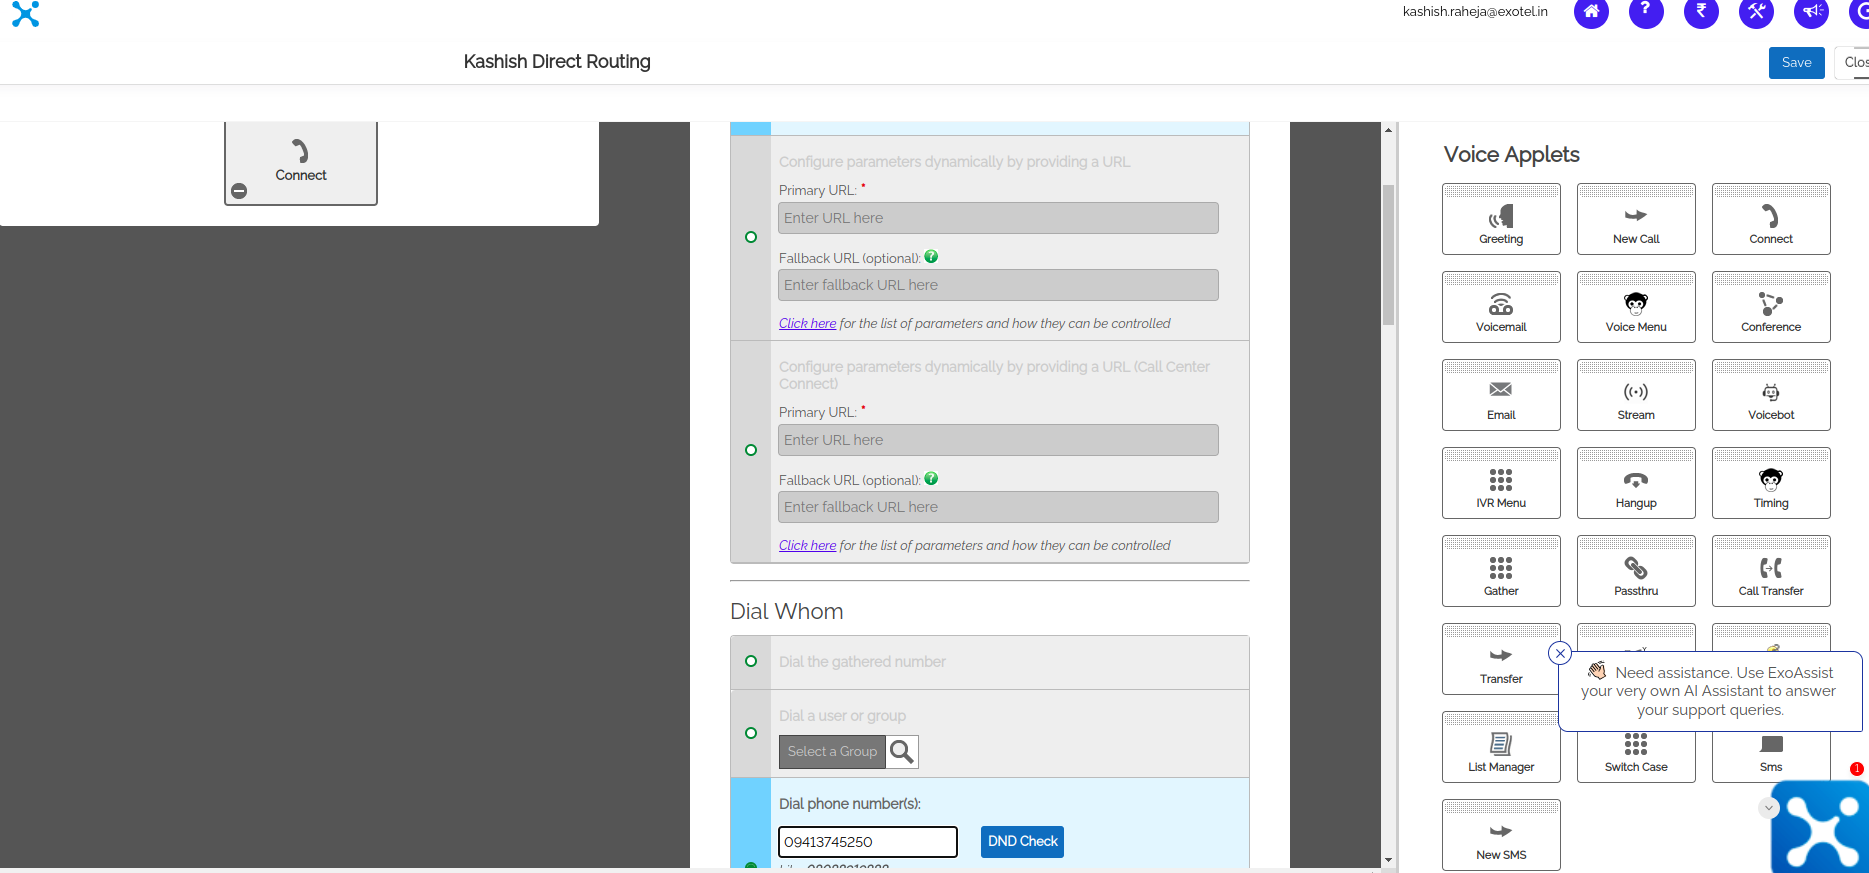
Task: Add the Stream applet
Action: click(x=1636, y=395)
